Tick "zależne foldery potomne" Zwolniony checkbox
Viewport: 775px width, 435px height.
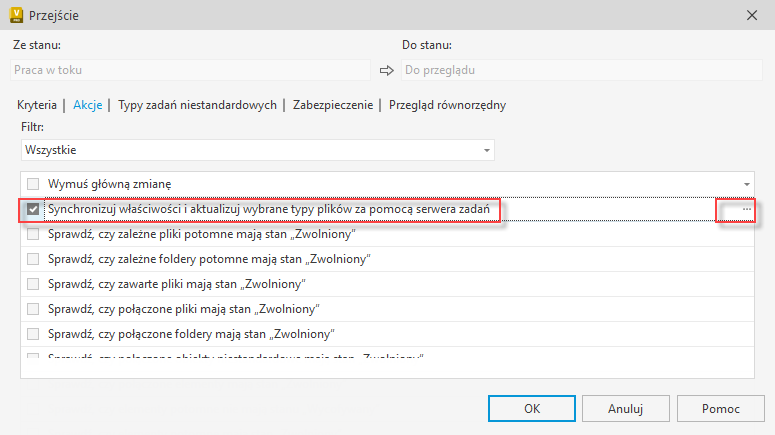[34, 259]
